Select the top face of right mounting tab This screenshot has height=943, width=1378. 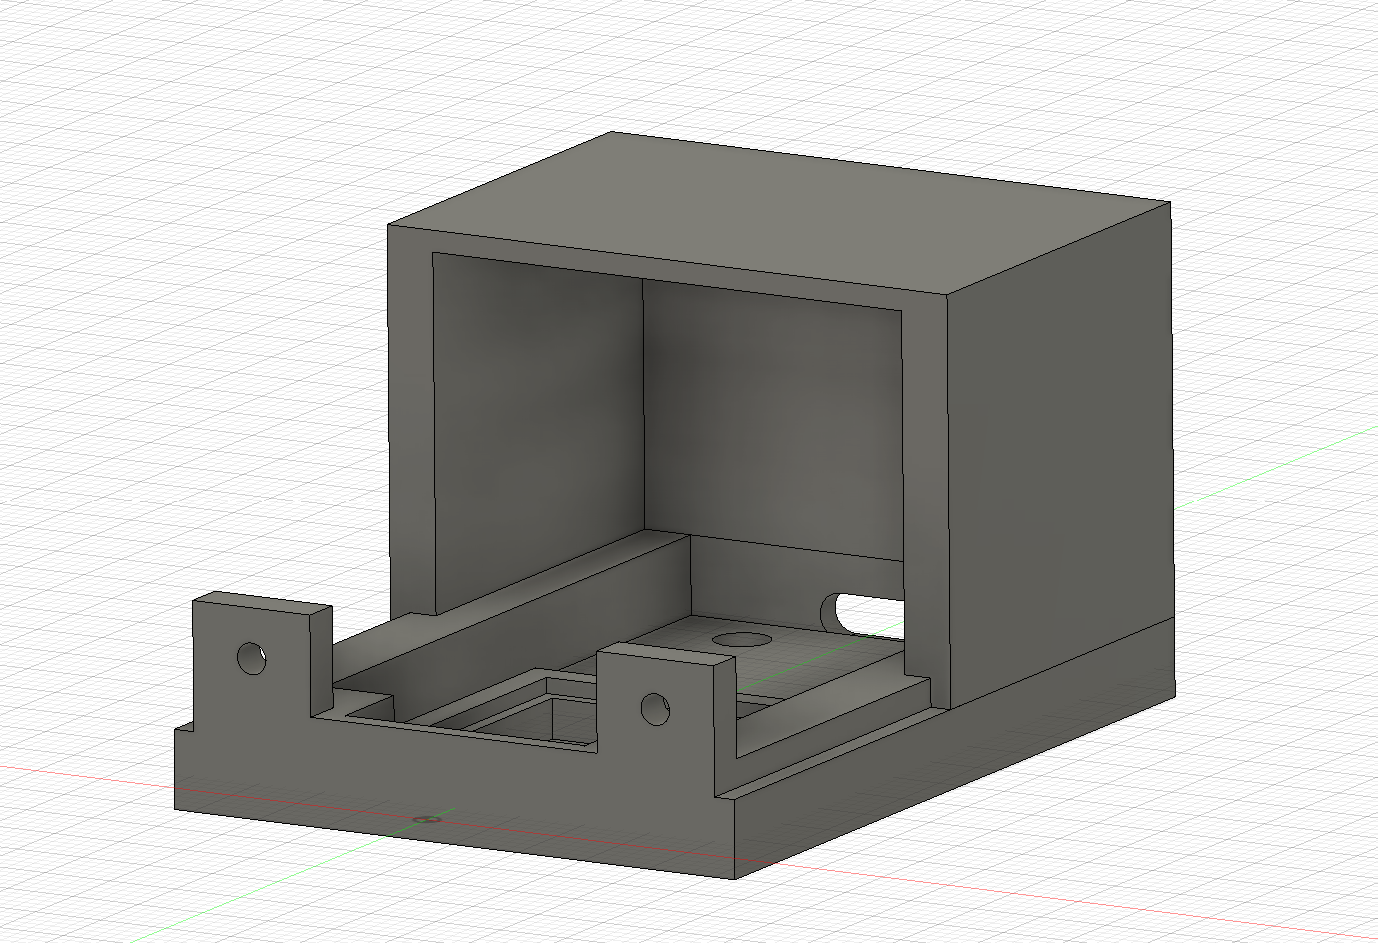666,654
